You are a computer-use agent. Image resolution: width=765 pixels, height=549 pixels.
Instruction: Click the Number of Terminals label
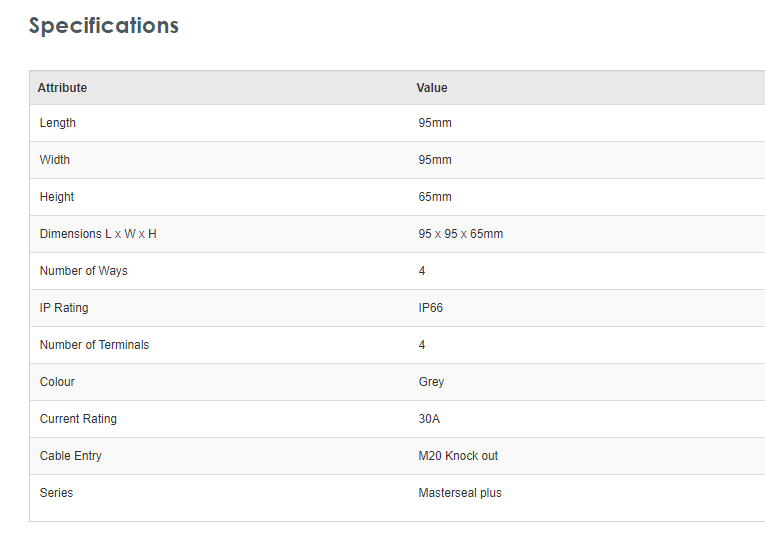(x=94, y=345)
